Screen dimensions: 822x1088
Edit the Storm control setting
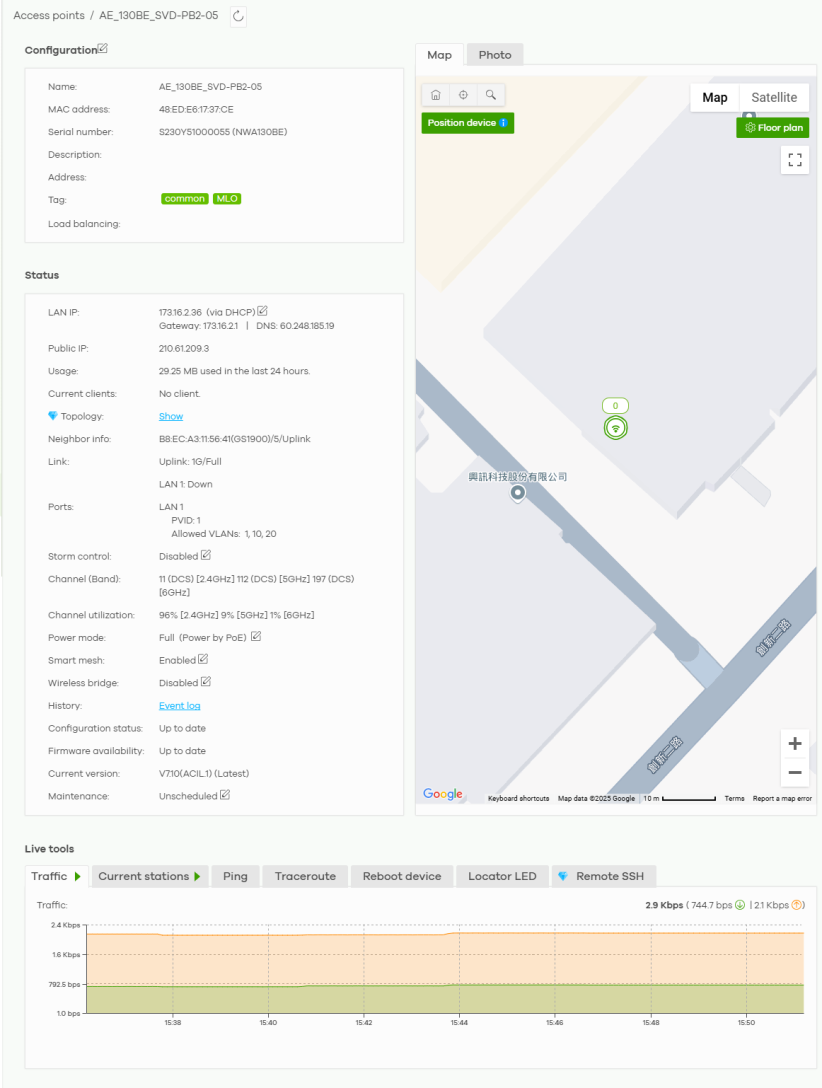point(206,555)
